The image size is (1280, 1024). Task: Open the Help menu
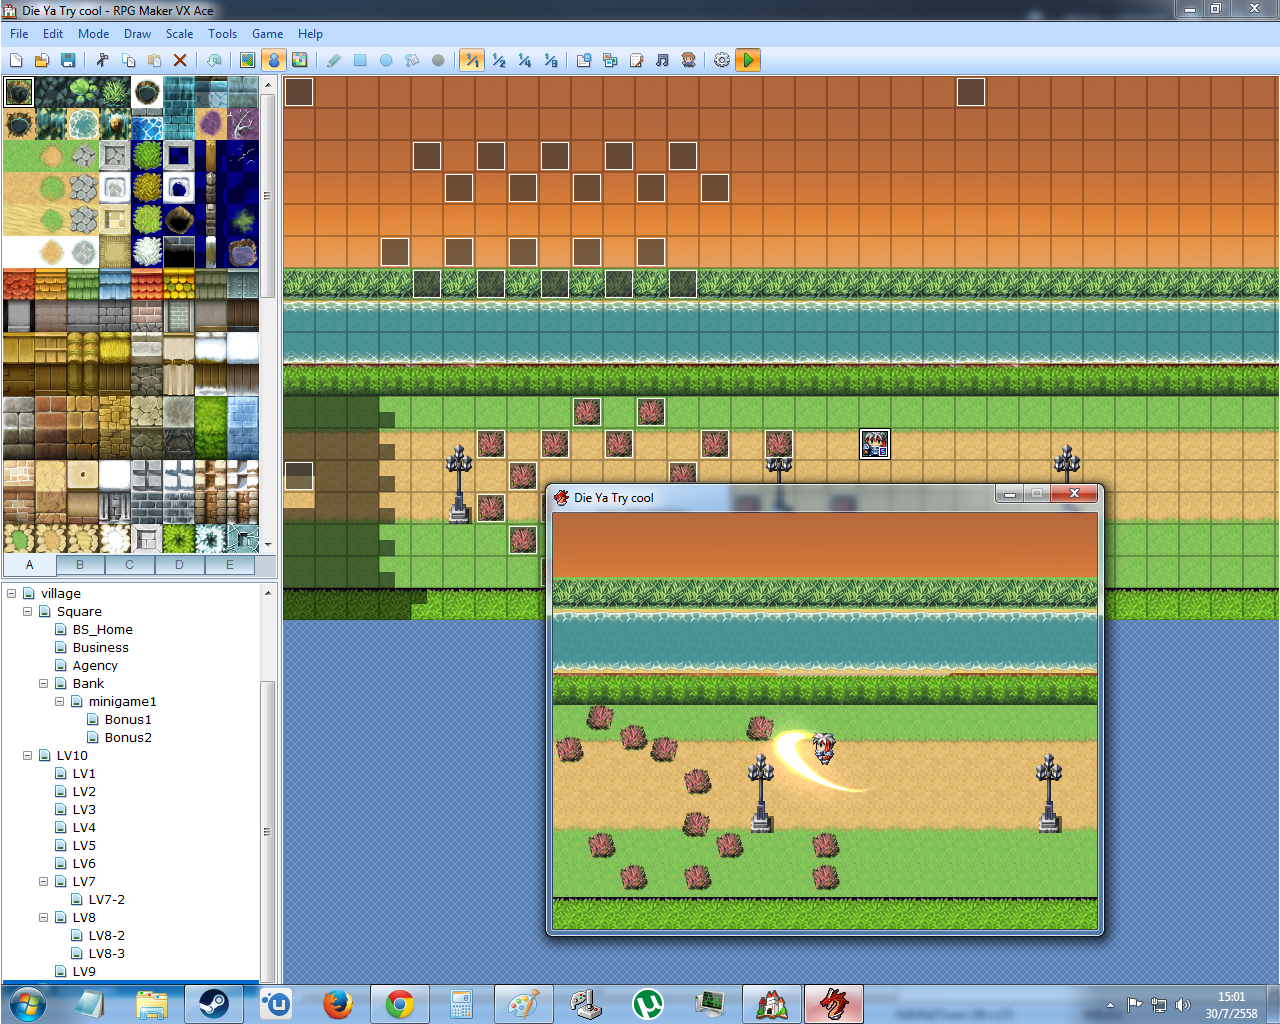pos(311,34)
